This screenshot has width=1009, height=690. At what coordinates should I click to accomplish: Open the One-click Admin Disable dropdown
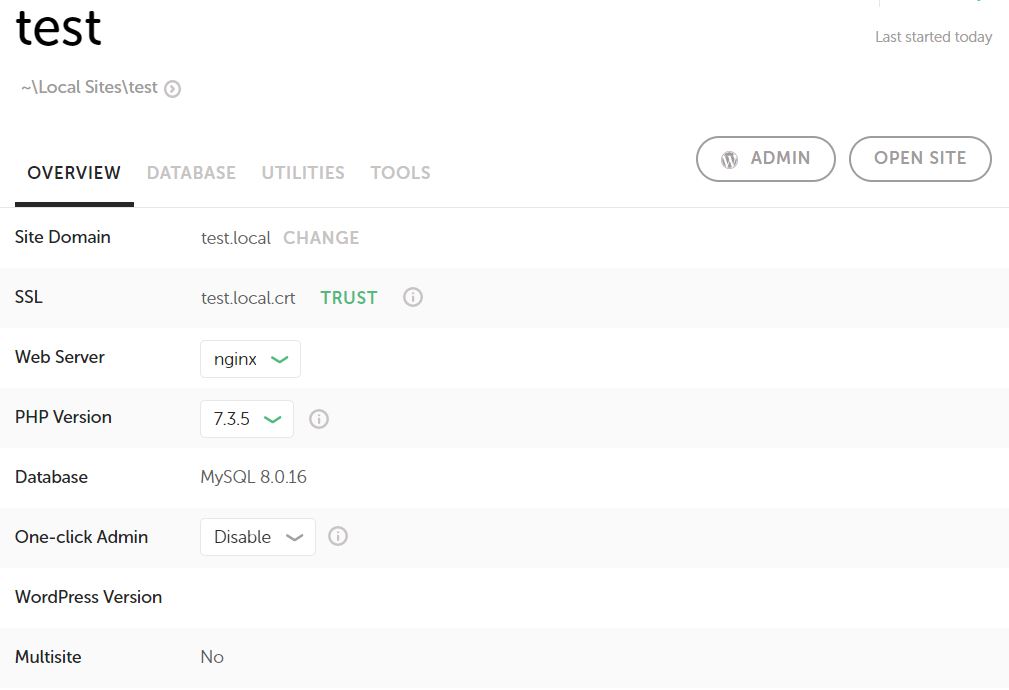click(x=258, y=537)
